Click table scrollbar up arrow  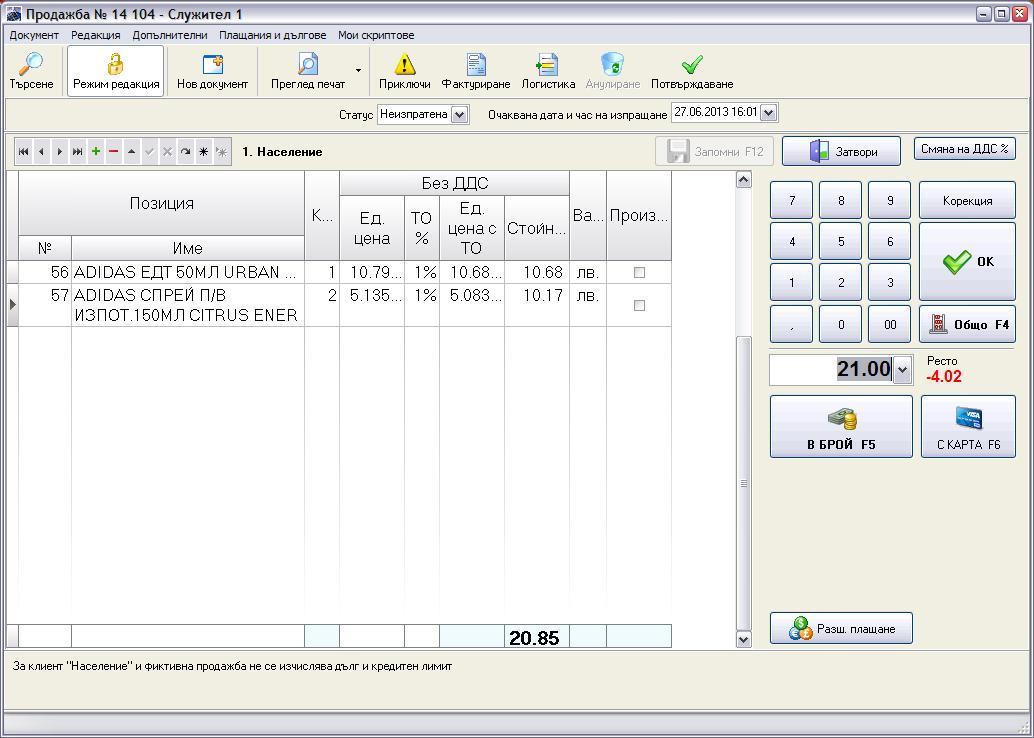tap(743, 179)
